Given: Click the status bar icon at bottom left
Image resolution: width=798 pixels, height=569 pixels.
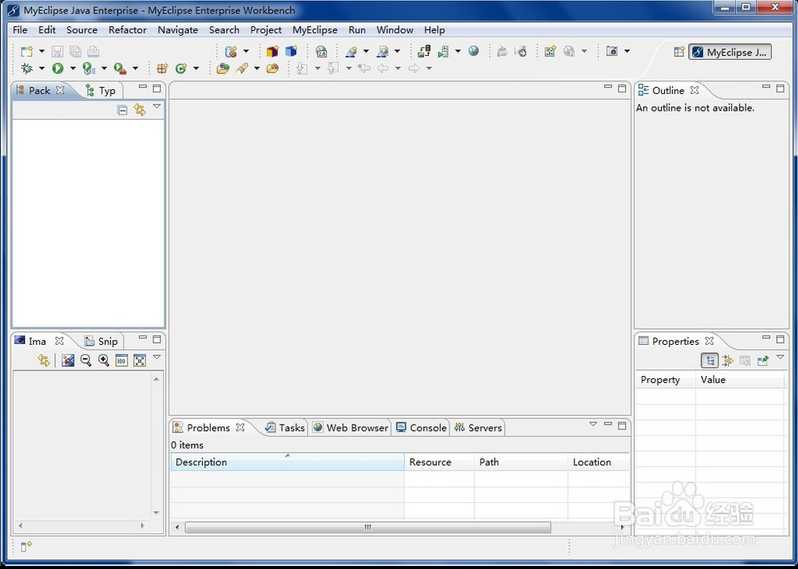Looking at the screenshot, I should pos(26,547).
